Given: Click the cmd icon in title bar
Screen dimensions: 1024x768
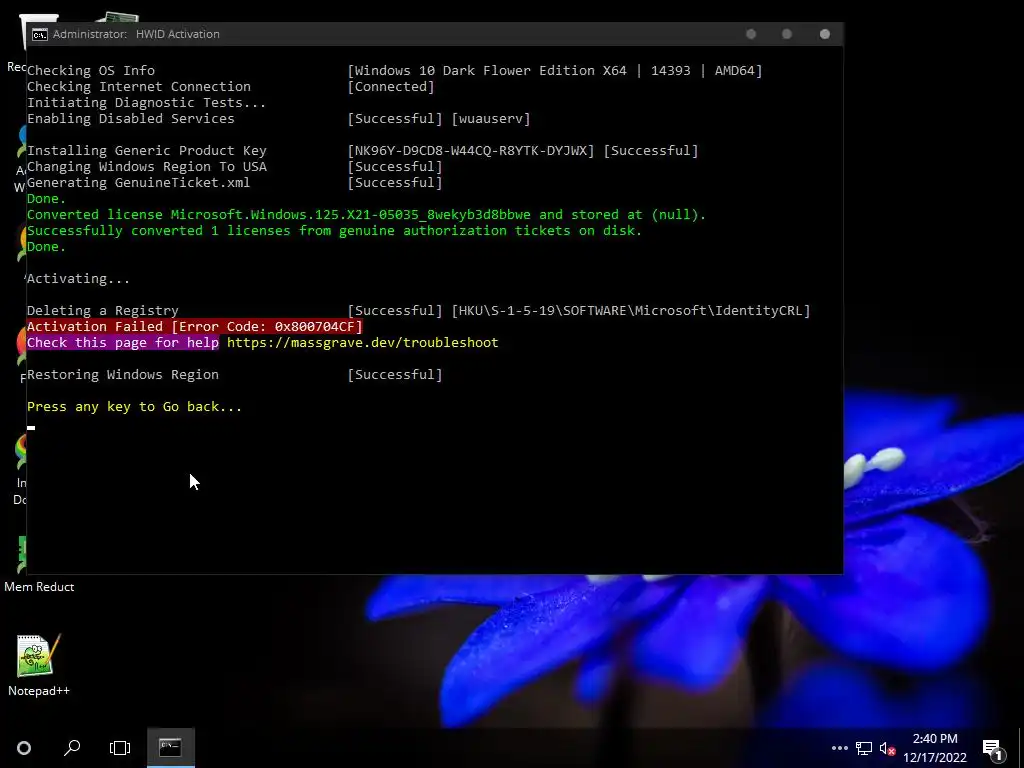Looking at the screenshot, I should click(40, 35).
